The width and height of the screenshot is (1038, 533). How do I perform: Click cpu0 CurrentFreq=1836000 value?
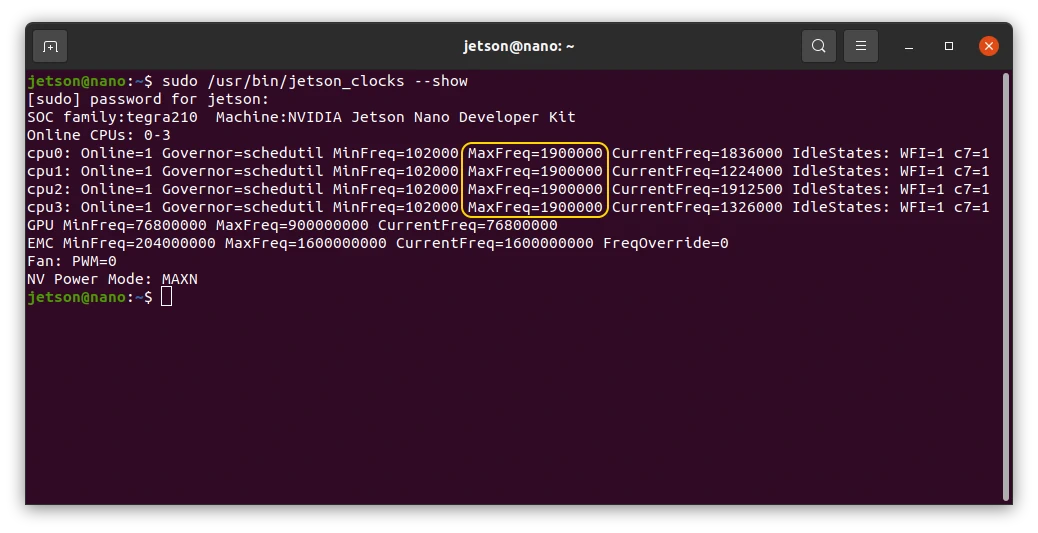[x=697, y=153]
